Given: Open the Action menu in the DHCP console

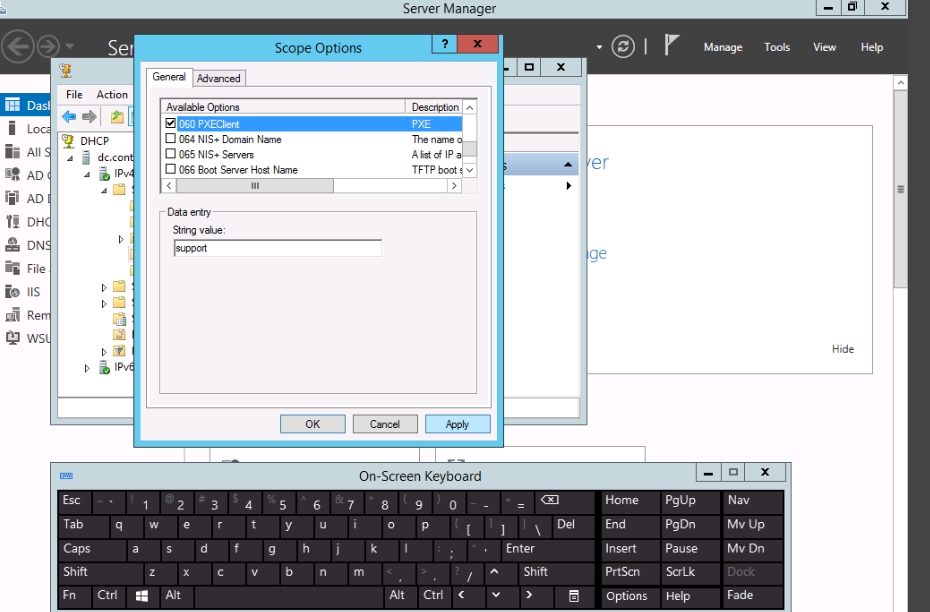Looking at the screenshot, I should (112, 94).
